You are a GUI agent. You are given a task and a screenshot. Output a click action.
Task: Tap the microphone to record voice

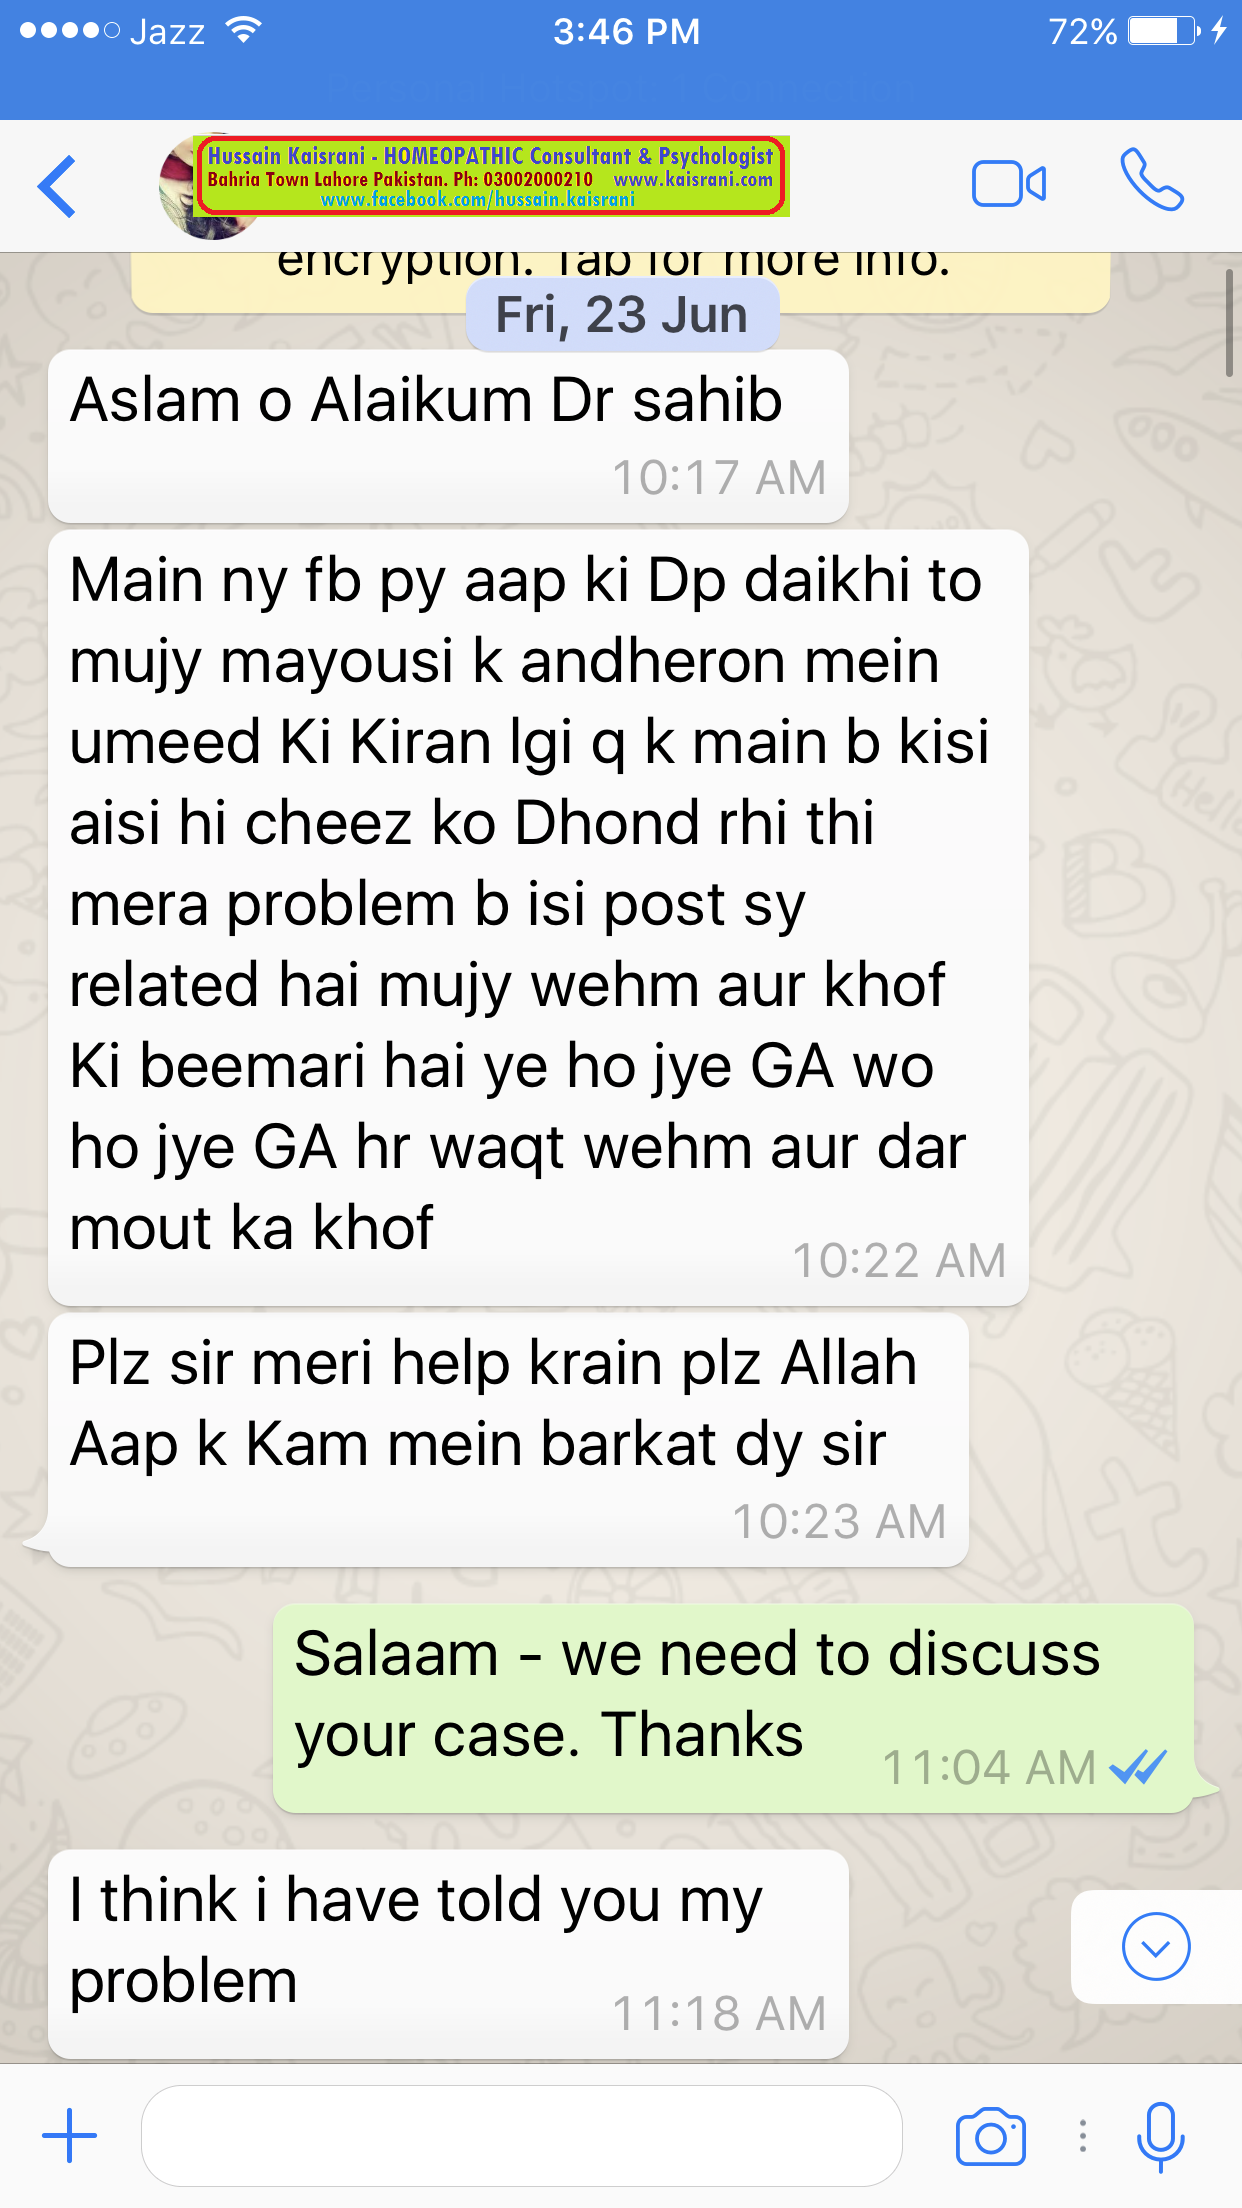[1160, 2137]
